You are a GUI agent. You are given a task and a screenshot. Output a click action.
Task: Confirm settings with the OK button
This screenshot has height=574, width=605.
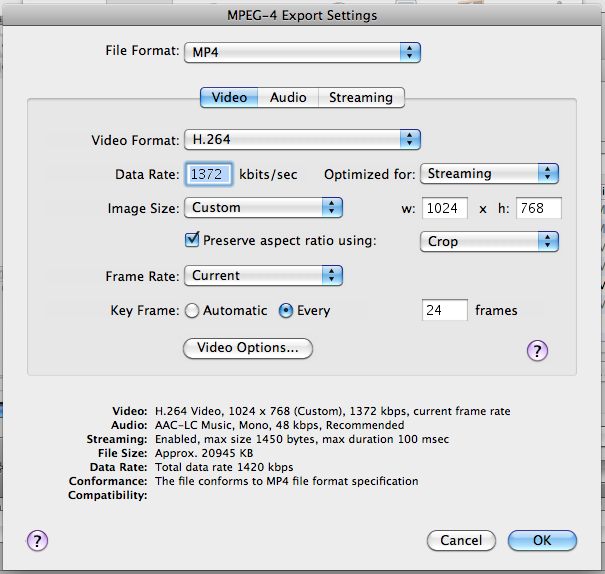click(542, 540)
